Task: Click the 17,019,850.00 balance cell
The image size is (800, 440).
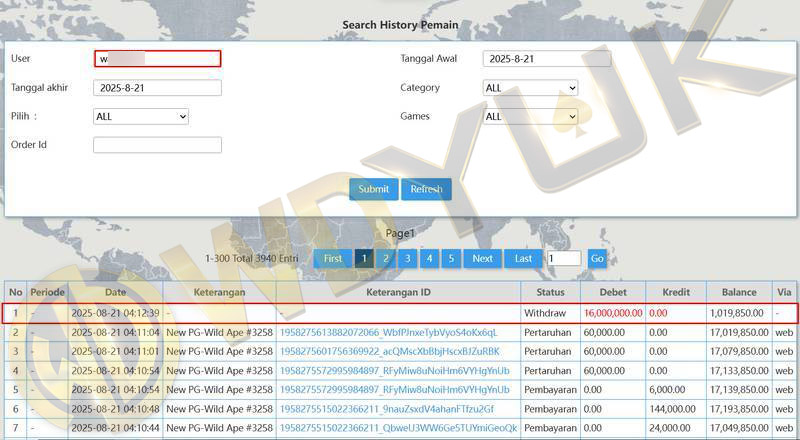Action: point(739,333)
